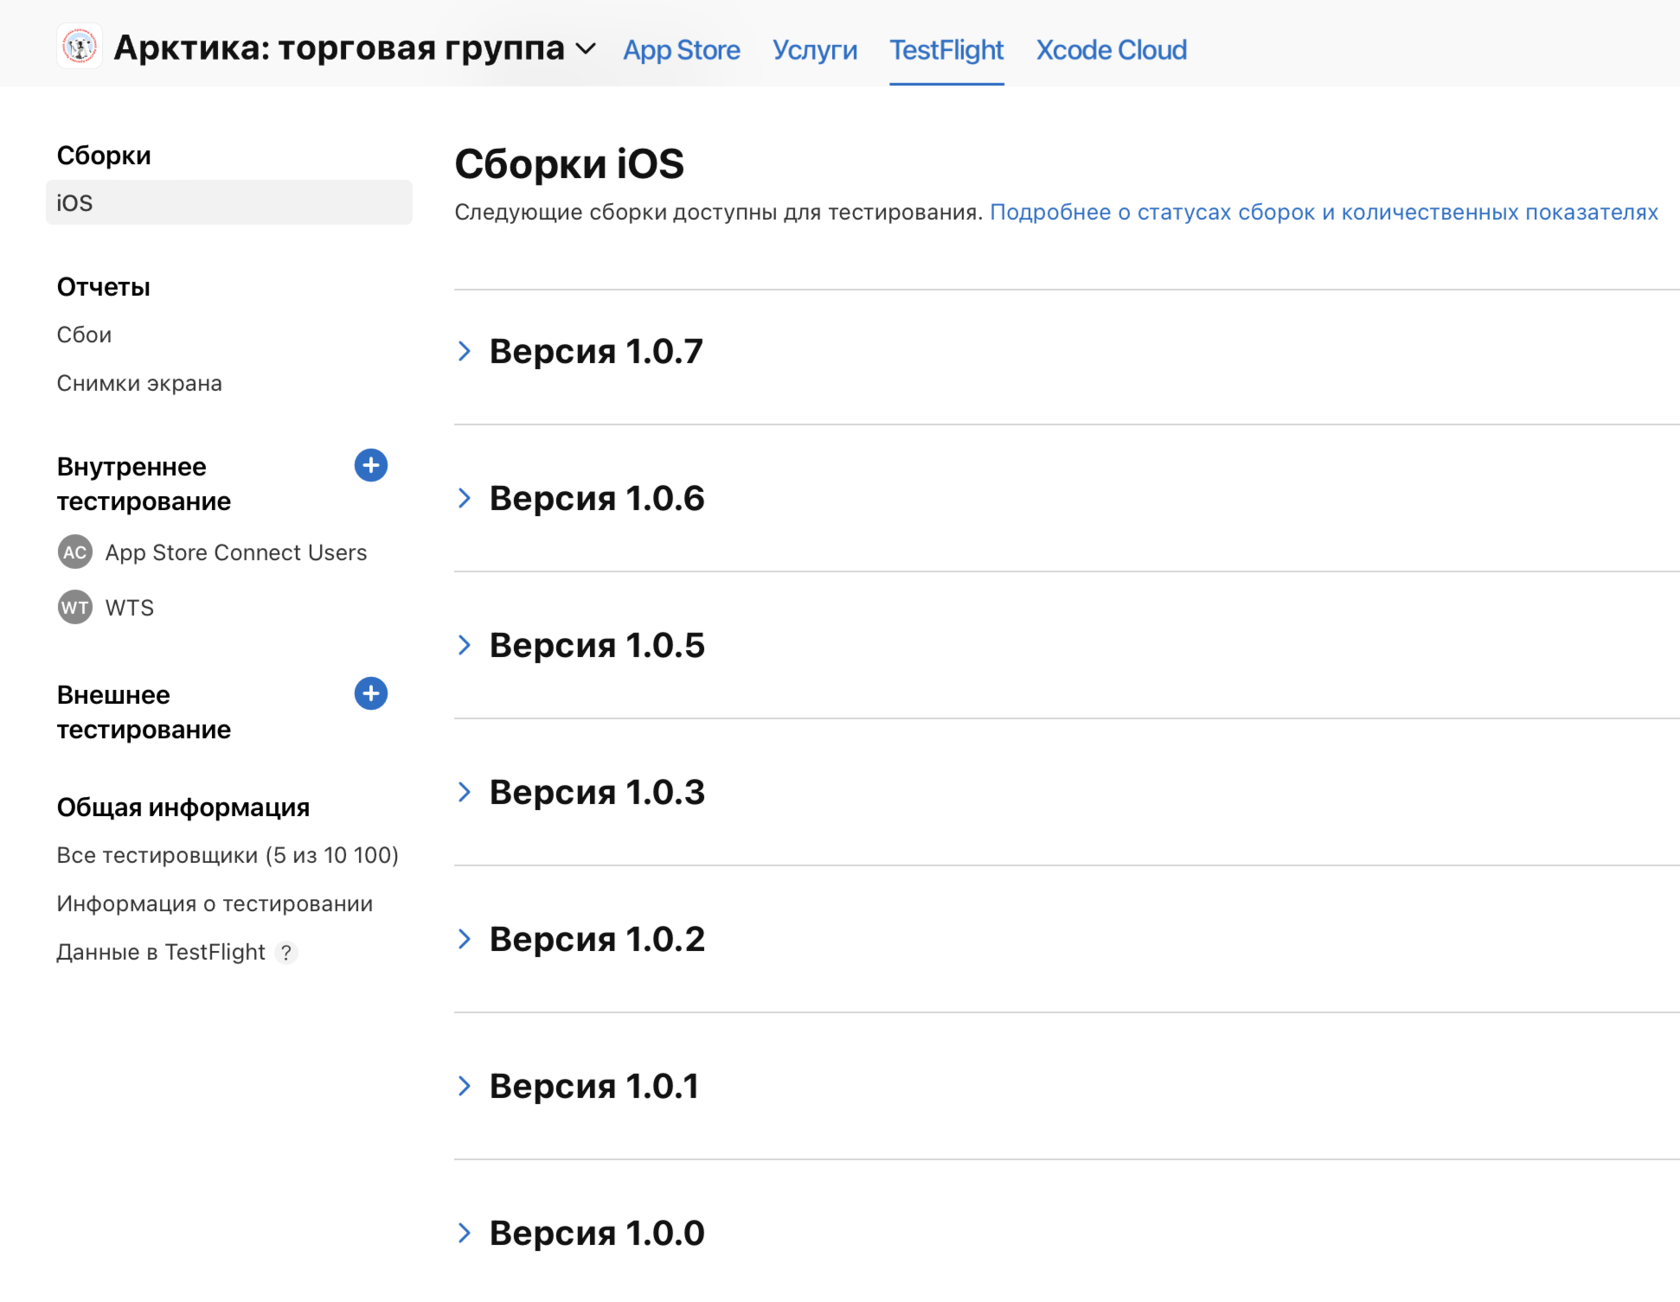The width and height of the screenshot is (1680, 1302).
Task: Expand Версия 1.0.2 chevron
Action: [464, 939]
